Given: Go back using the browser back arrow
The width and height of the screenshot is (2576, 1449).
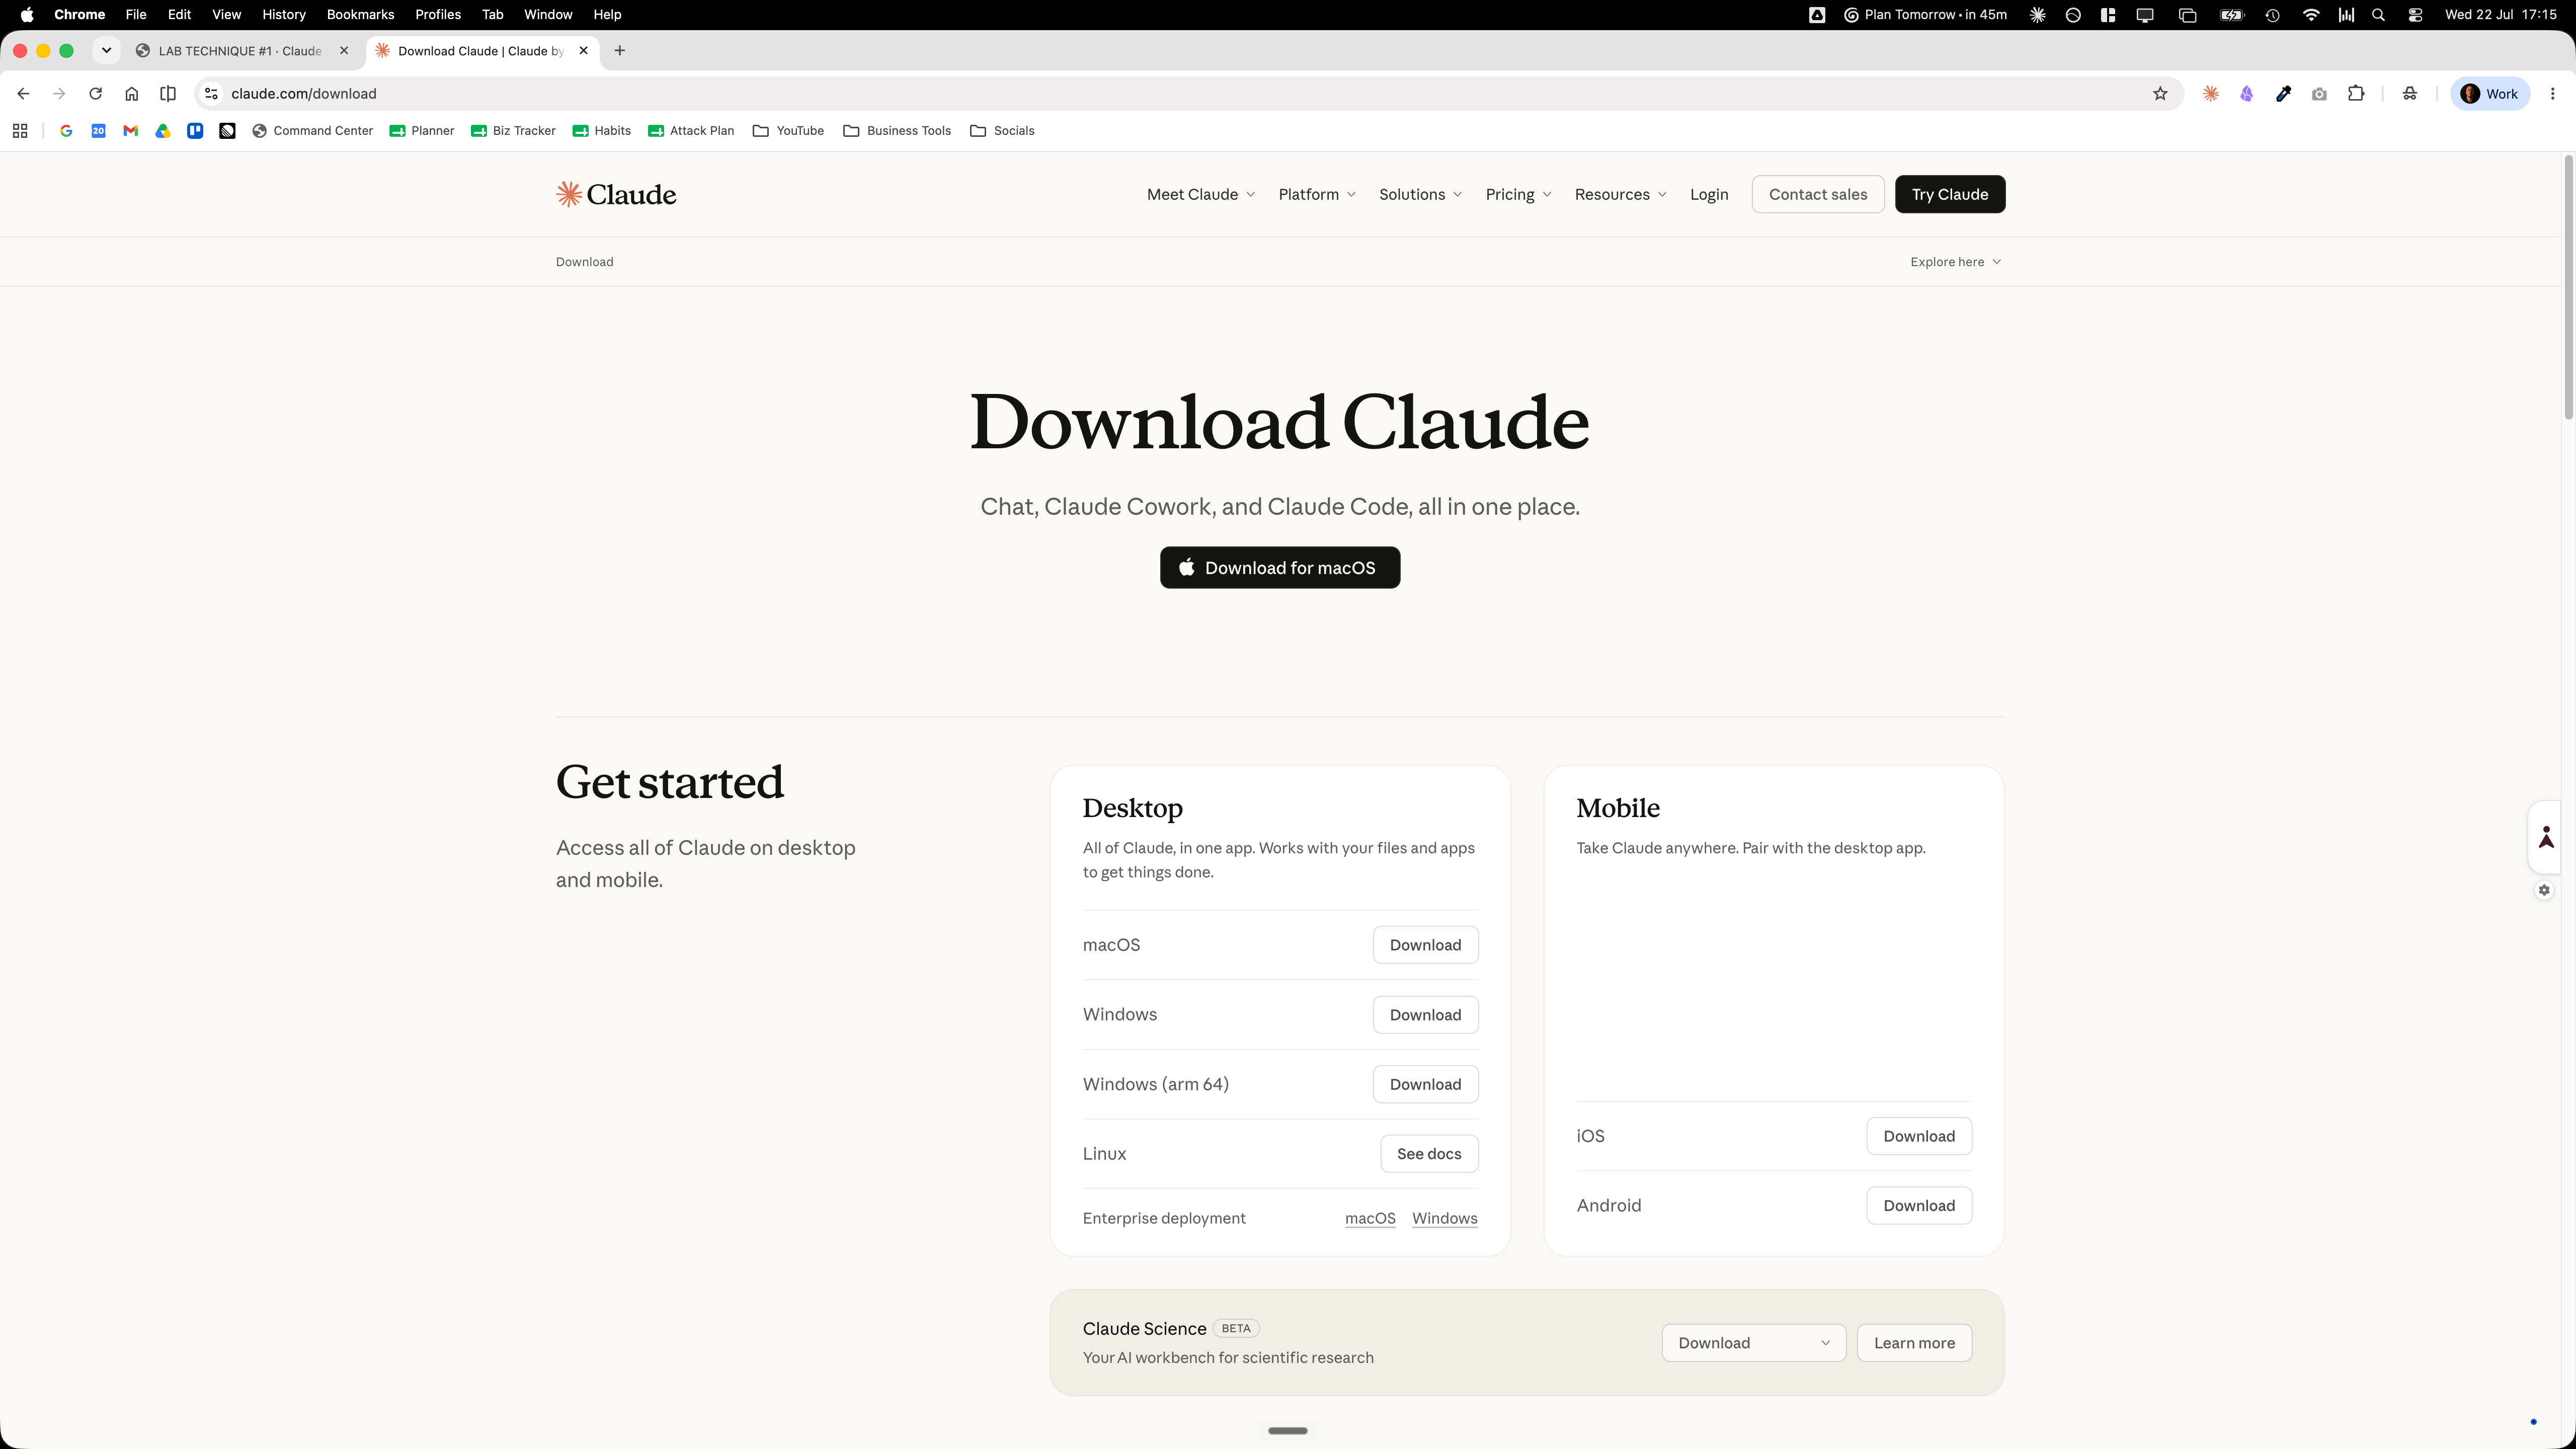Looking at the screenshot, I should tap(23, 93).
